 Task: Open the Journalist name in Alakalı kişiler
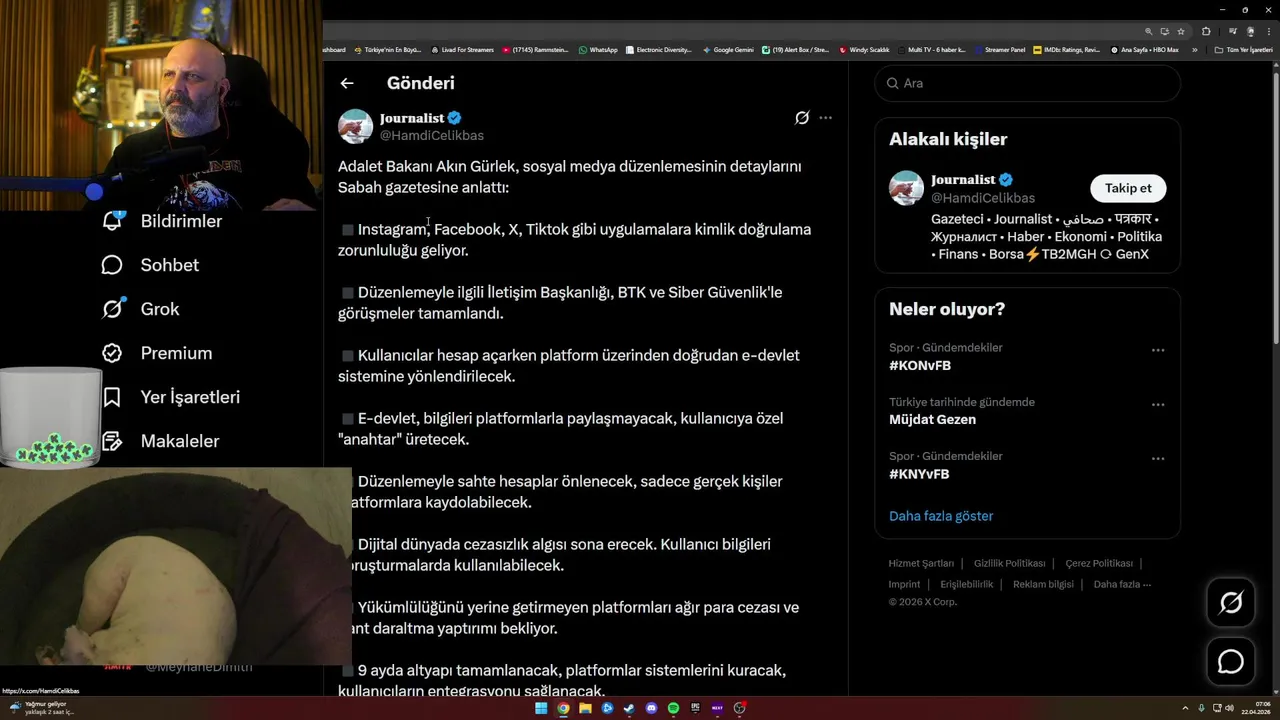[x=963, y=180]
